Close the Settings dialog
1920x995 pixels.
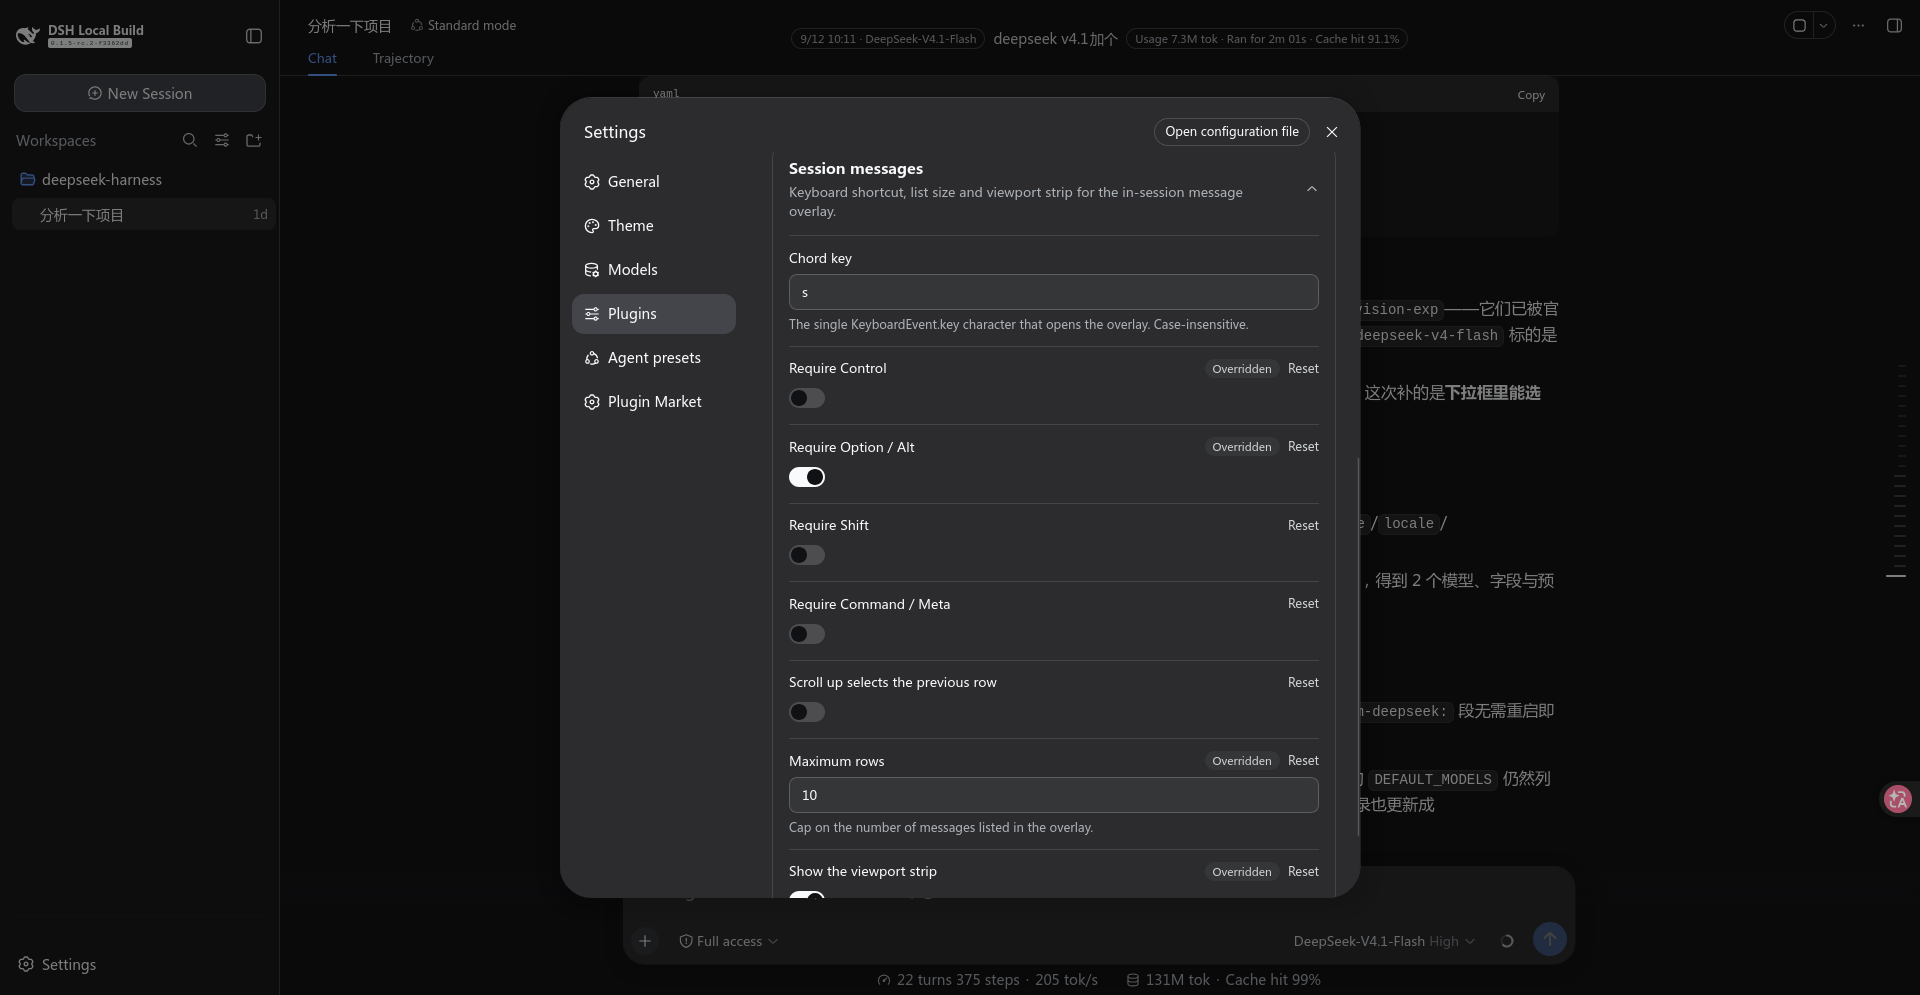tap(1332, 132)
